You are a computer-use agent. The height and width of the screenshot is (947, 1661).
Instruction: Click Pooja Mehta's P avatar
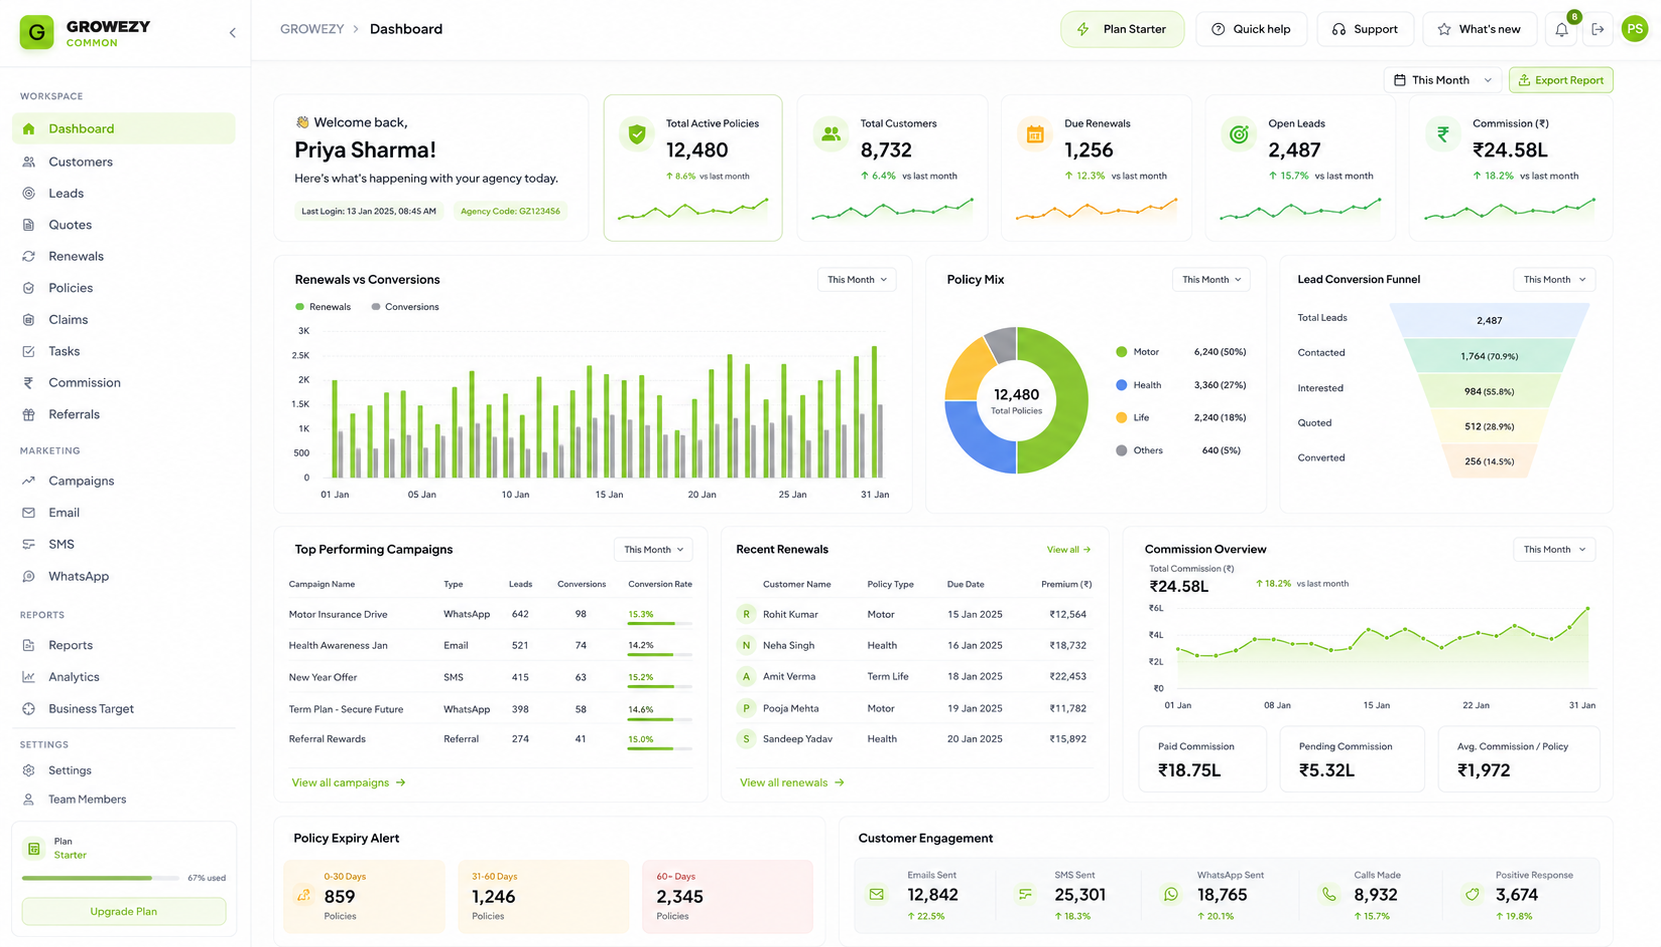click(x=746, y=708)
